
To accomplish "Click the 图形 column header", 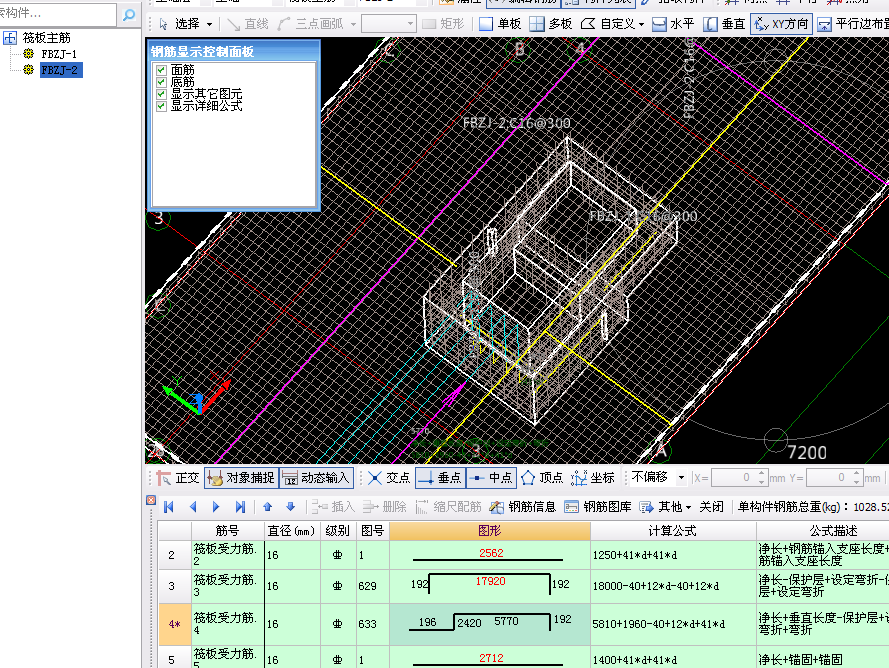I will pyautogui.click(x=490, y=531).
